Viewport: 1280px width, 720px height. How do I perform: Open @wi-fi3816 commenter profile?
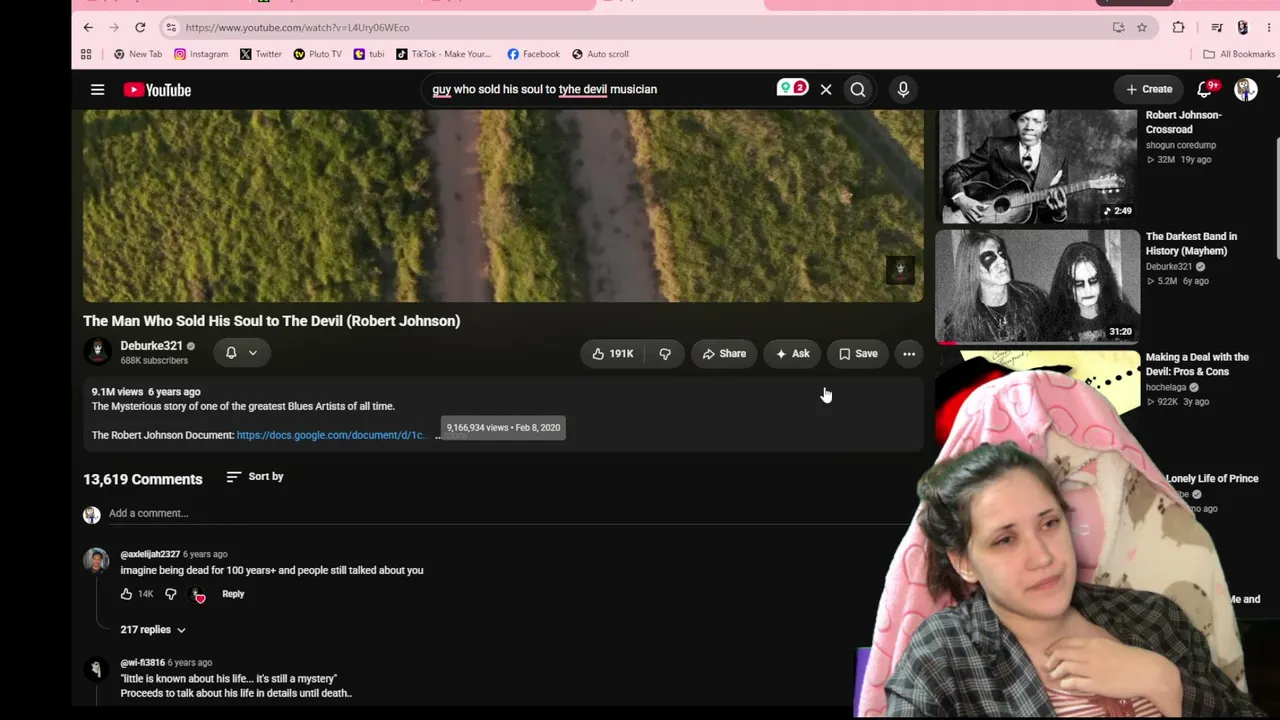(x=96, y=669)
